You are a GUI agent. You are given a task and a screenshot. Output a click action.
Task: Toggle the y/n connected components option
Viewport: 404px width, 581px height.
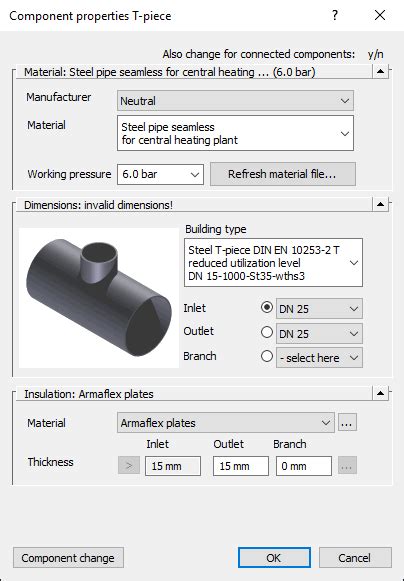[x=375, y=54]
